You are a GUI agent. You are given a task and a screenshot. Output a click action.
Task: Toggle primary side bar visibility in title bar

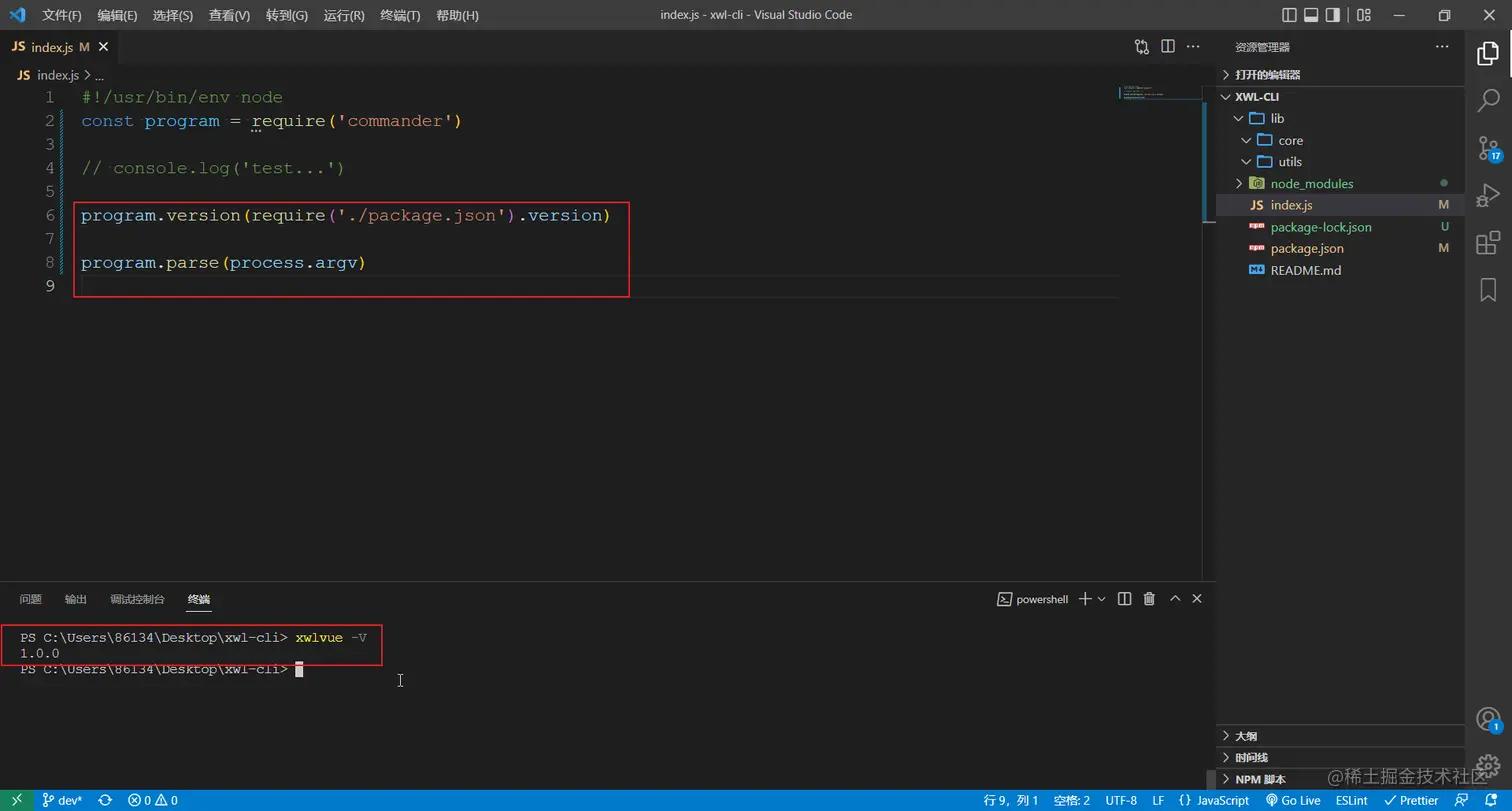(1288, 15)
